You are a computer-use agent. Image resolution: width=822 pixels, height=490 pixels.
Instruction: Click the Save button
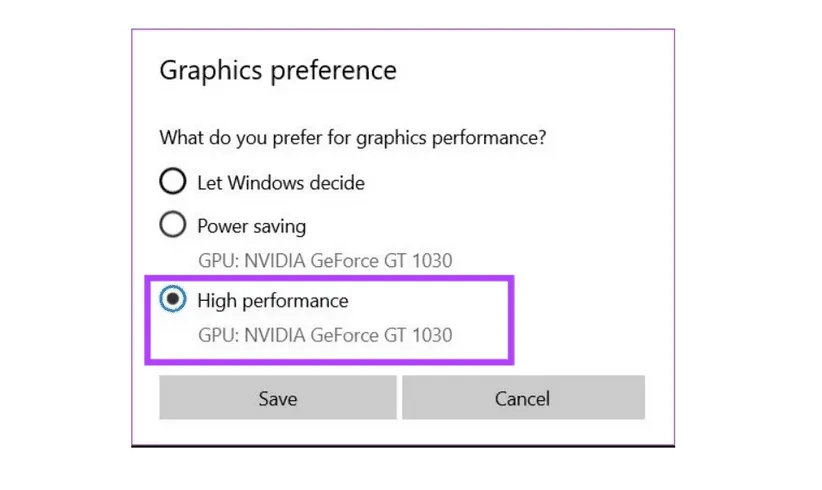pyautogui.click(x=277, y=398)
